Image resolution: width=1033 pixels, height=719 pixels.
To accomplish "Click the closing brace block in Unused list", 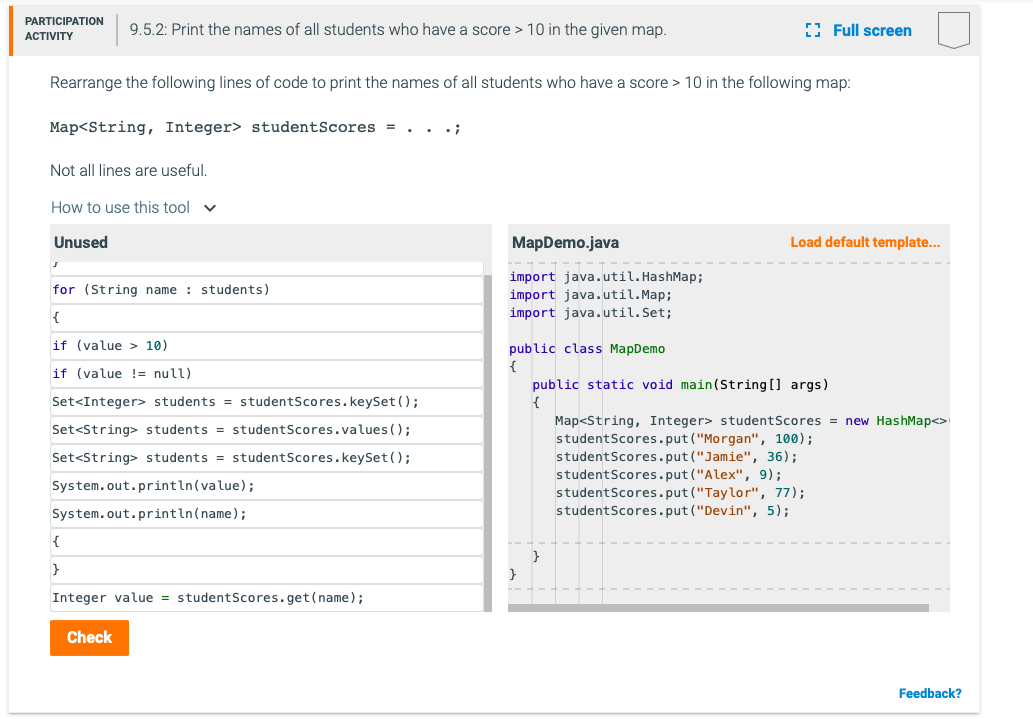I will tap(266, 570).
